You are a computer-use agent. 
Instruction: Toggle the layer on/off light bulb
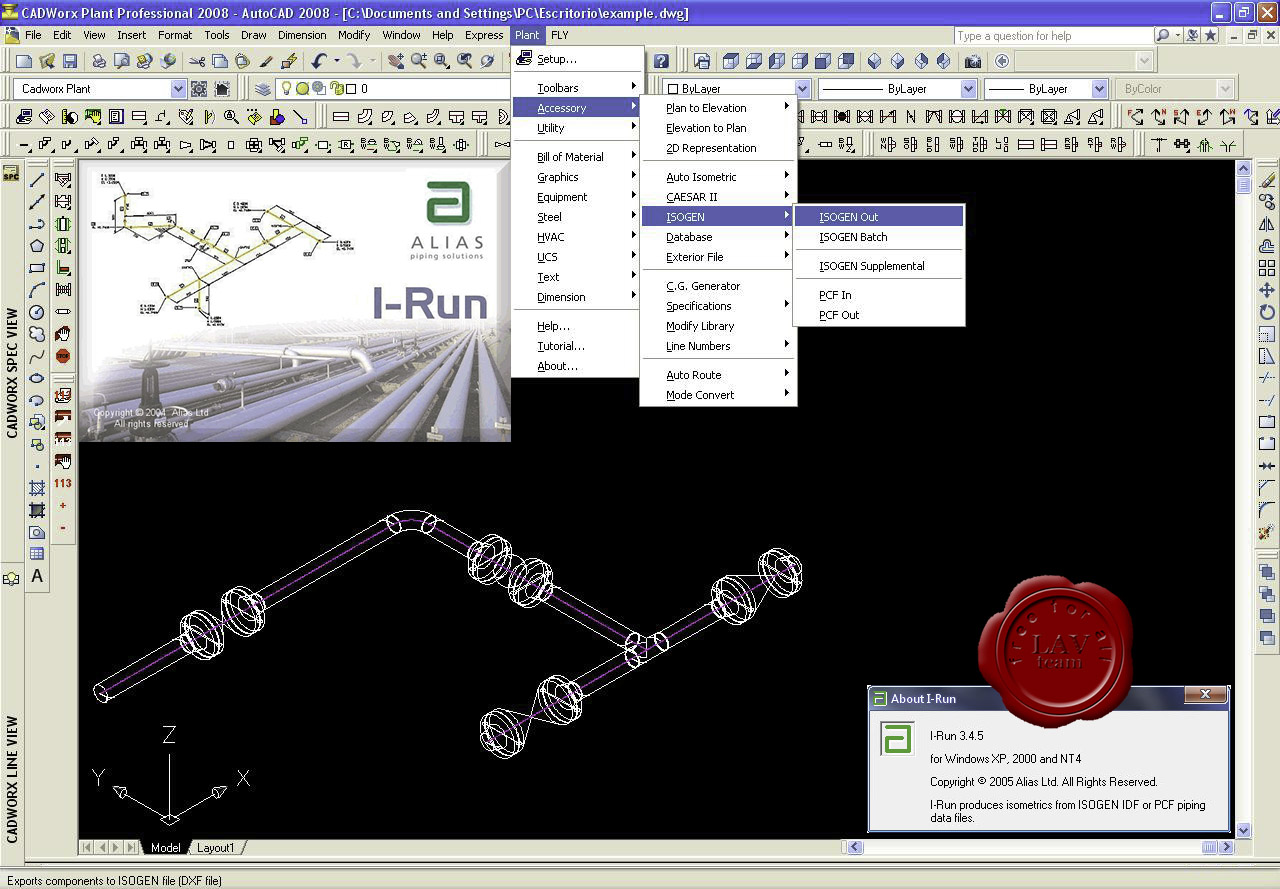point(287,89)
